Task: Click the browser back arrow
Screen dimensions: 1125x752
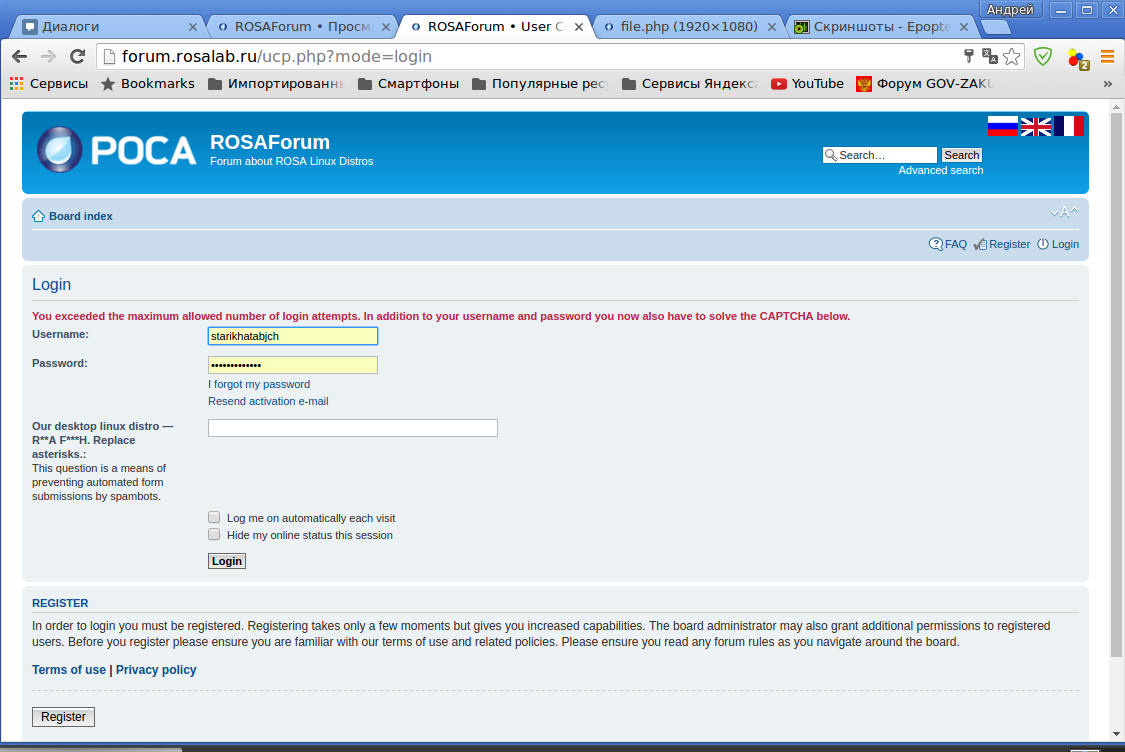Action: coord(19,56)
